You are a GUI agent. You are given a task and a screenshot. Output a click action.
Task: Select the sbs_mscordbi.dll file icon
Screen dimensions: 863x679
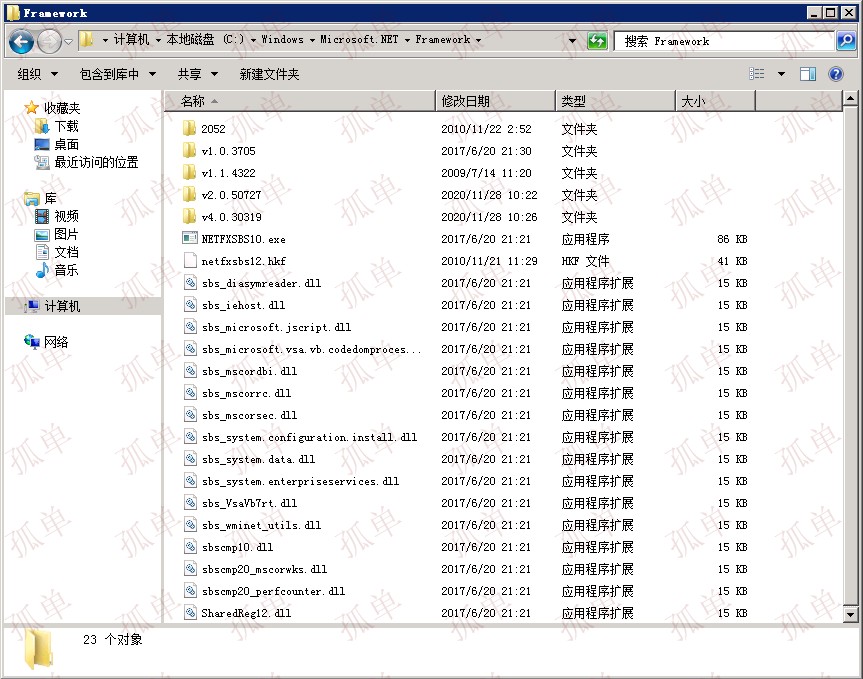click(x=190, y=370)
